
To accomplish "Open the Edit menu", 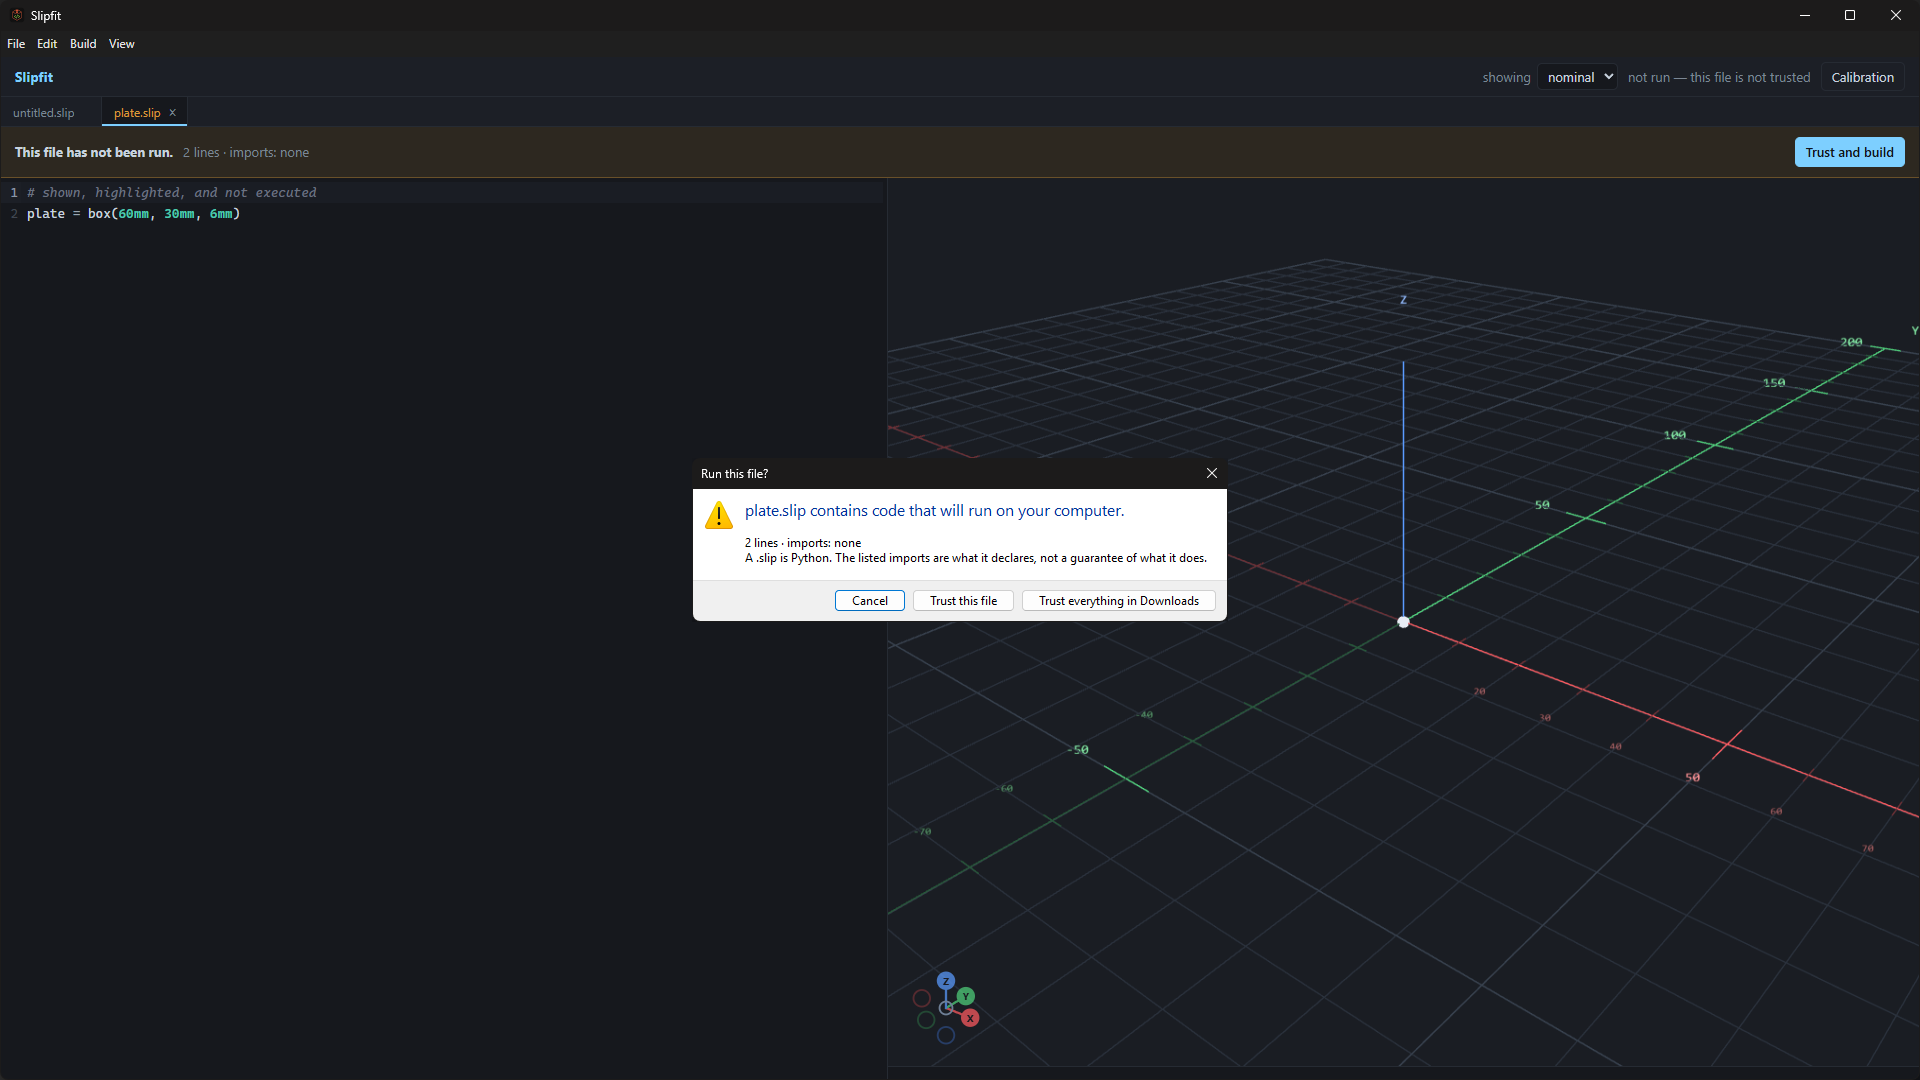I will point(47,44).
